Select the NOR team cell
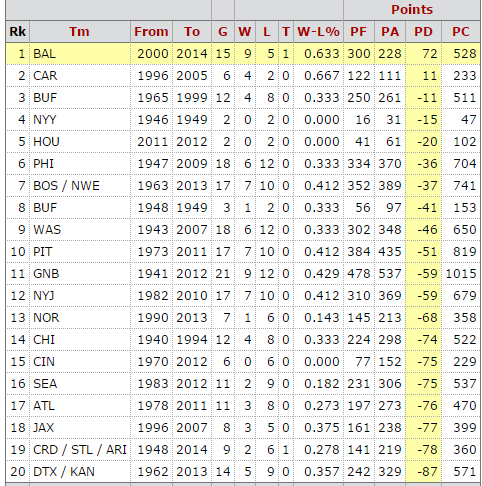The image size is (482, 486). 80,318
